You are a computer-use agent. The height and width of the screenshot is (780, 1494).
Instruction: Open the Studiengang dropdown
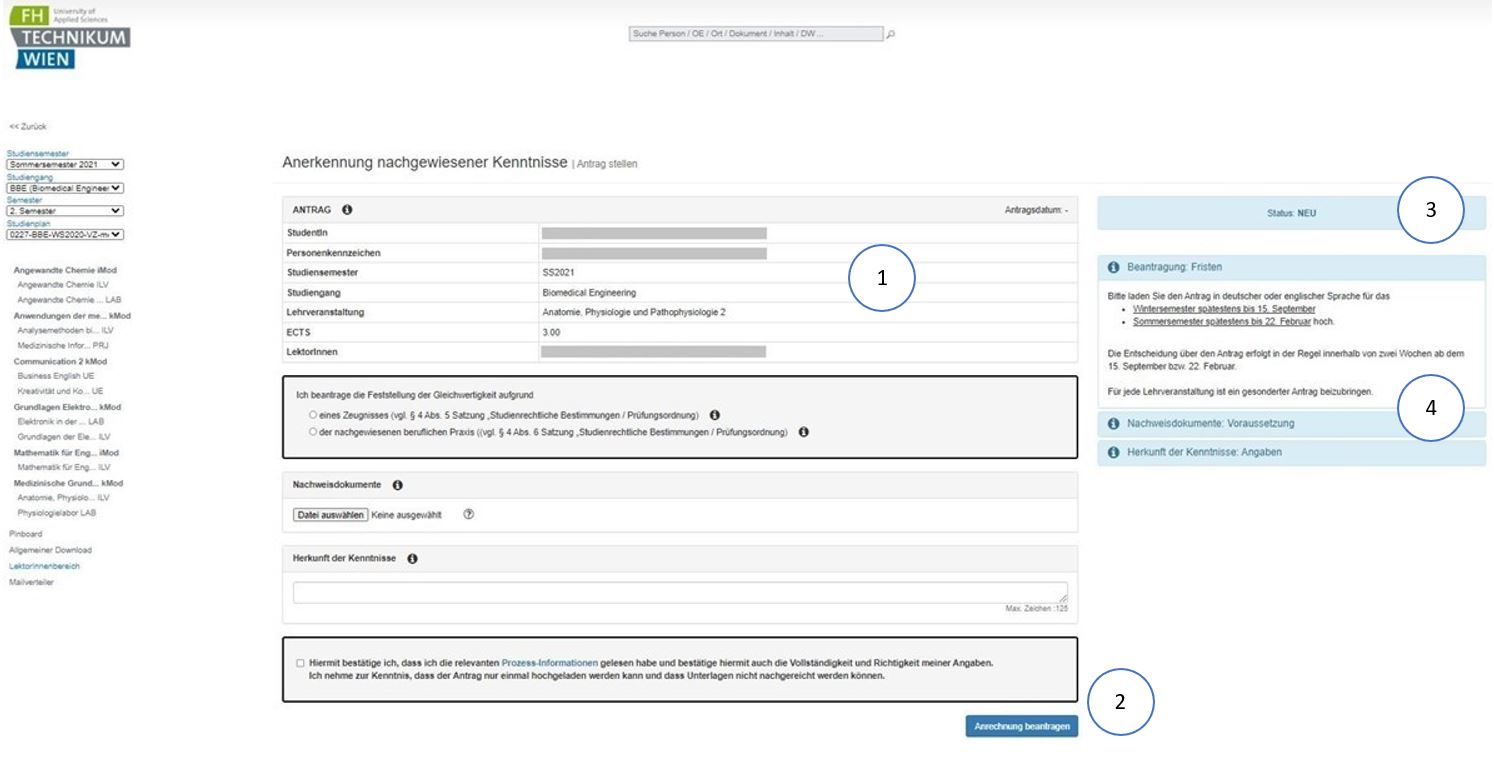(x=65, y=187)
